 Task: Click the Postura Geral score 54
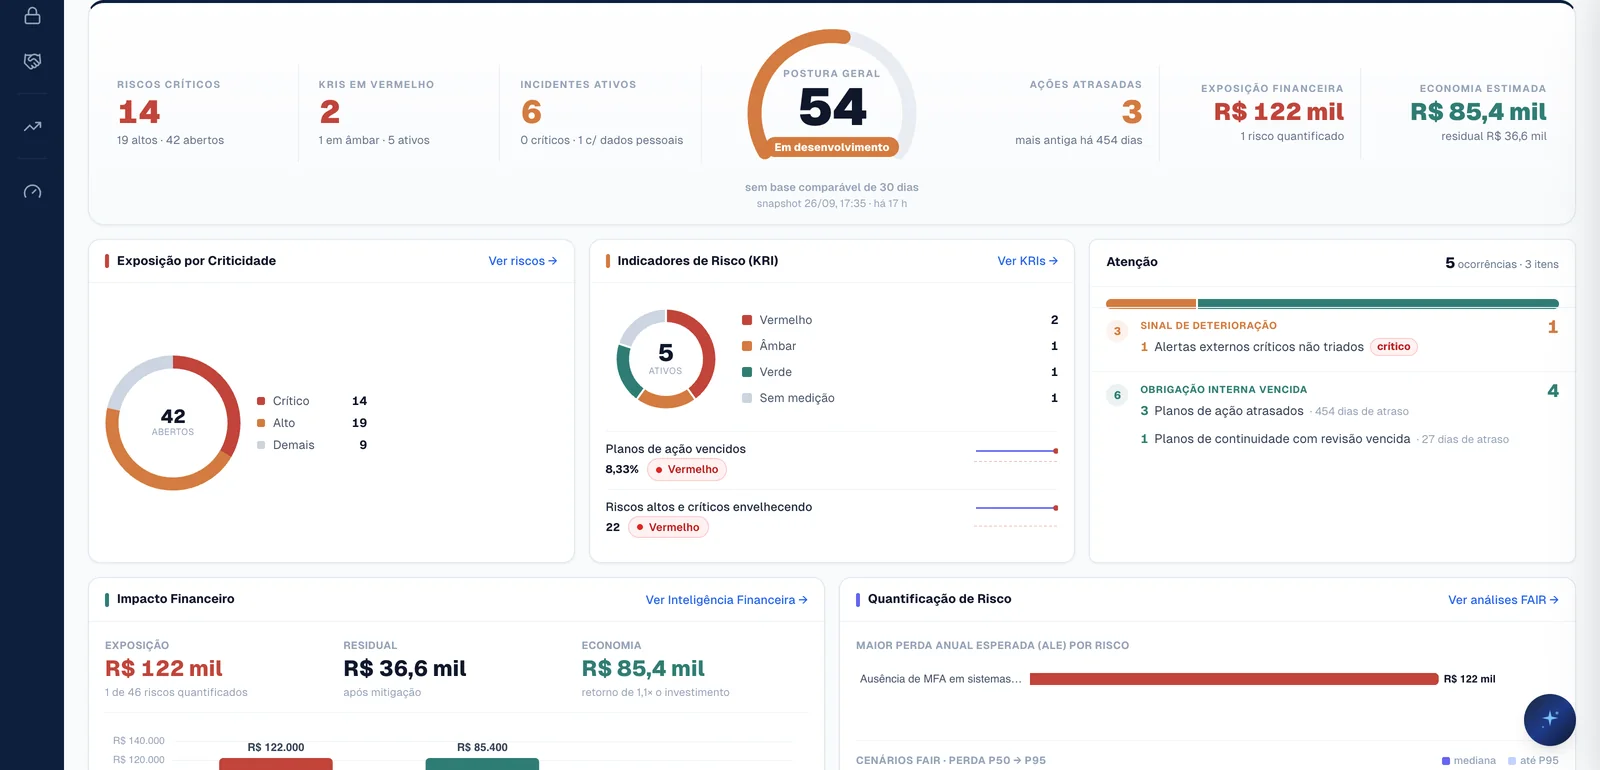[x=832, y=107]
